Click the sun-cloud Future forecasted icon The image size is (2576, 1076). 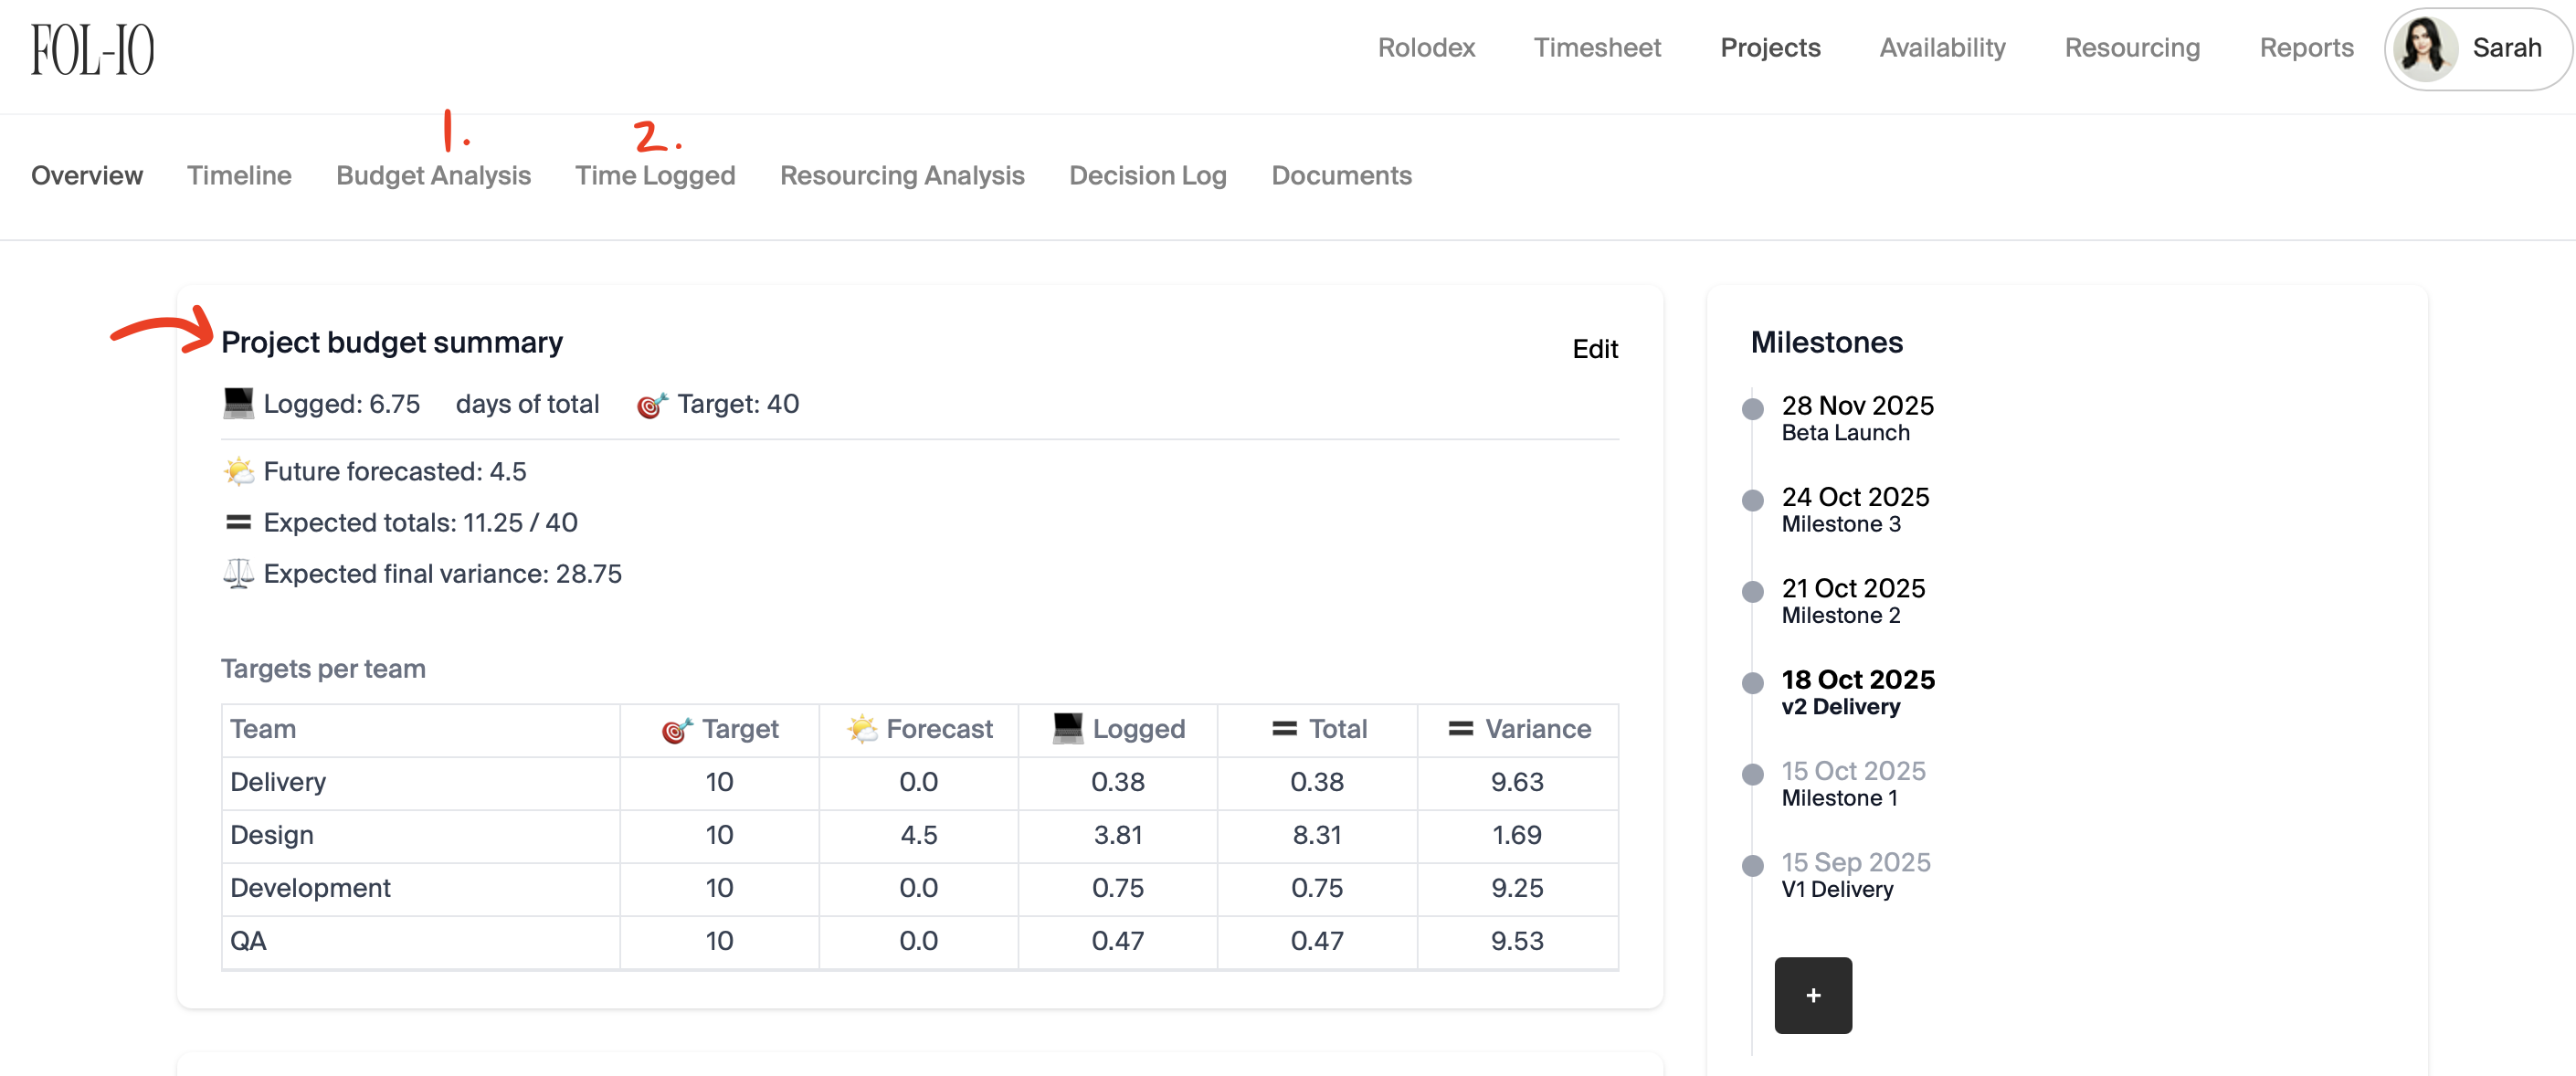tap(239, 471)
